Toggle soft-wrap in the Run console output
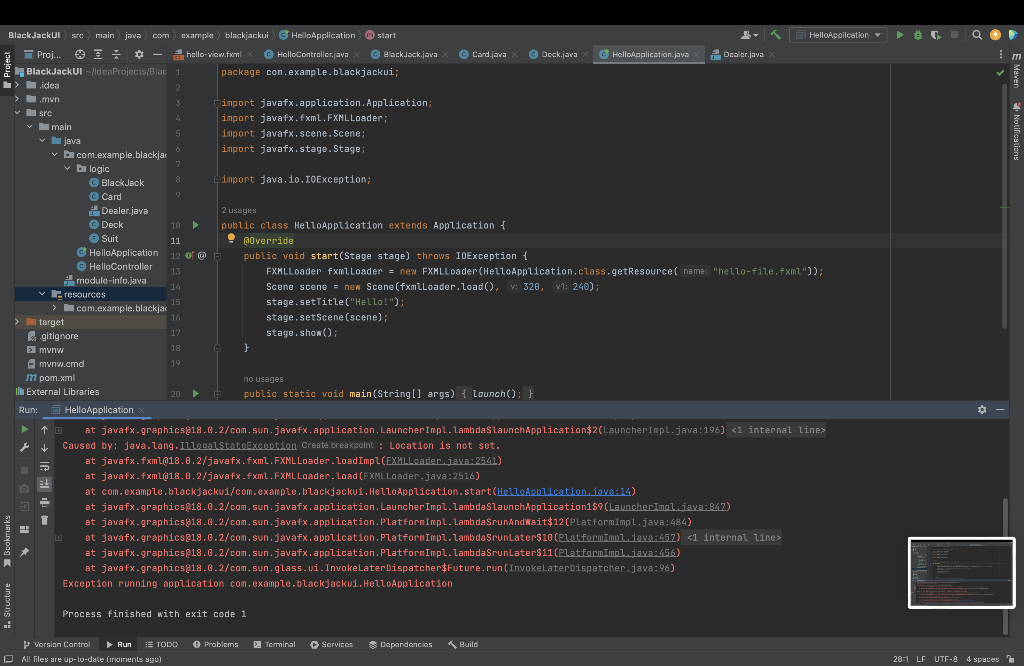 45,467
